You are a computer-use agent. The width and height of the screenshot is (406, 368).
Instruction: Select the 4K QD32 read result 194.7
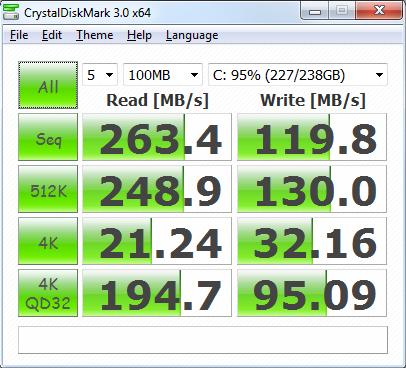157,293
